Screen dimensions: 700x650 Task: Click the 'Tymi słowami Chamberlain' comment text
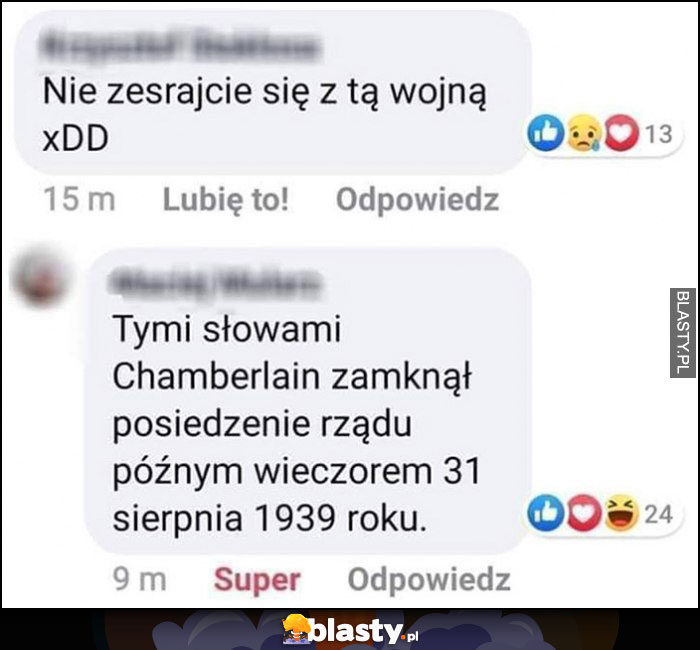click(x=297, y=423)
